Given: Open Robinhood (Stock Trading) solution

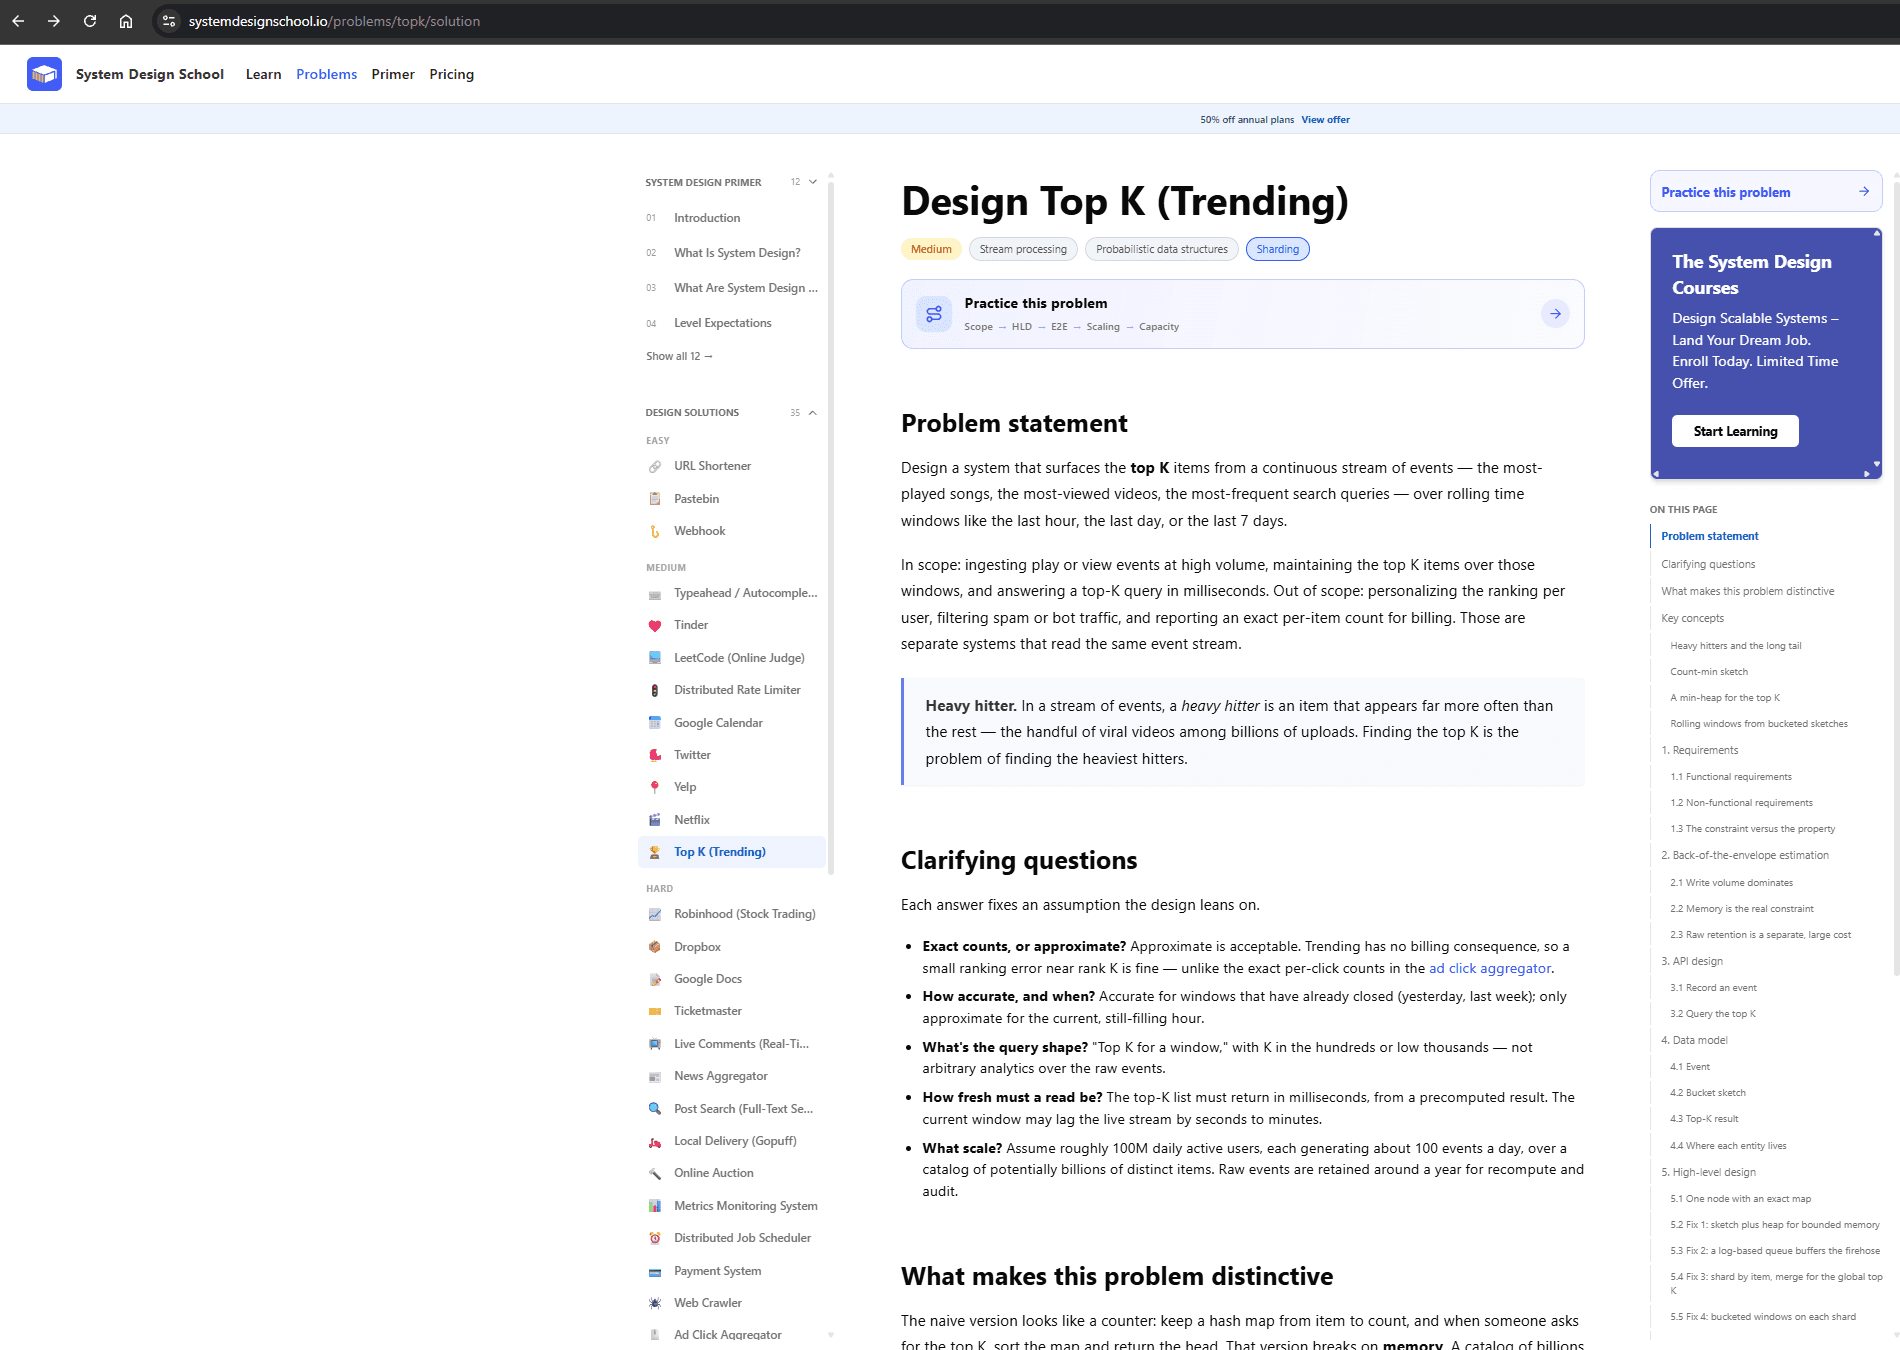Looking at the screenshot, I should [732, 914].
